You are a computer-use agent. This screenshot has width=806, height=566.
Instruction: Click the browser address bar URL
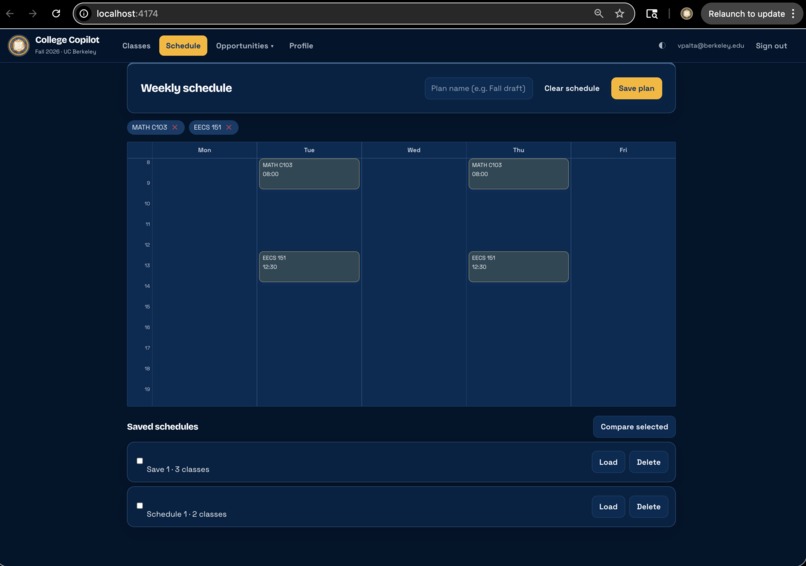point(127,14)
